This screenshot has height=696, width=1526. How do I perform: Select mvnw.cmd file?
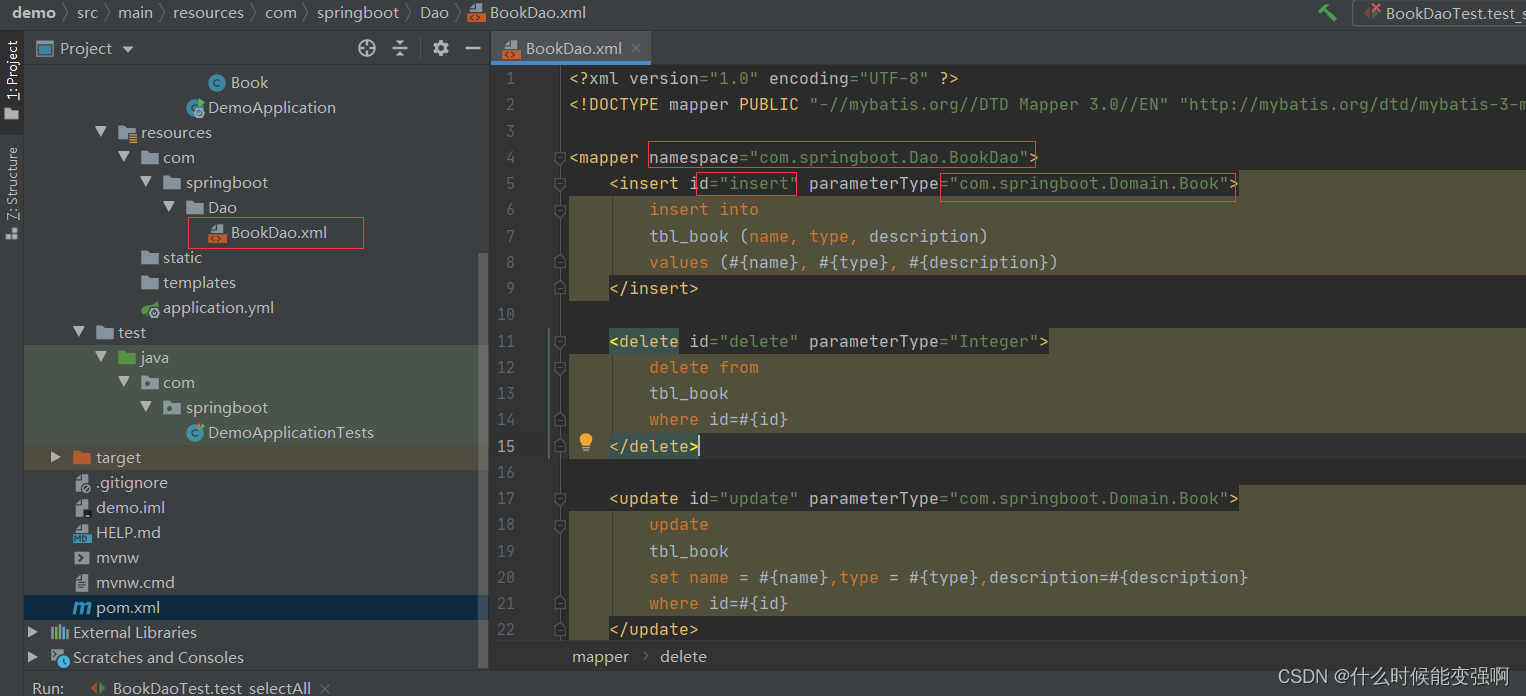(124, 582)
